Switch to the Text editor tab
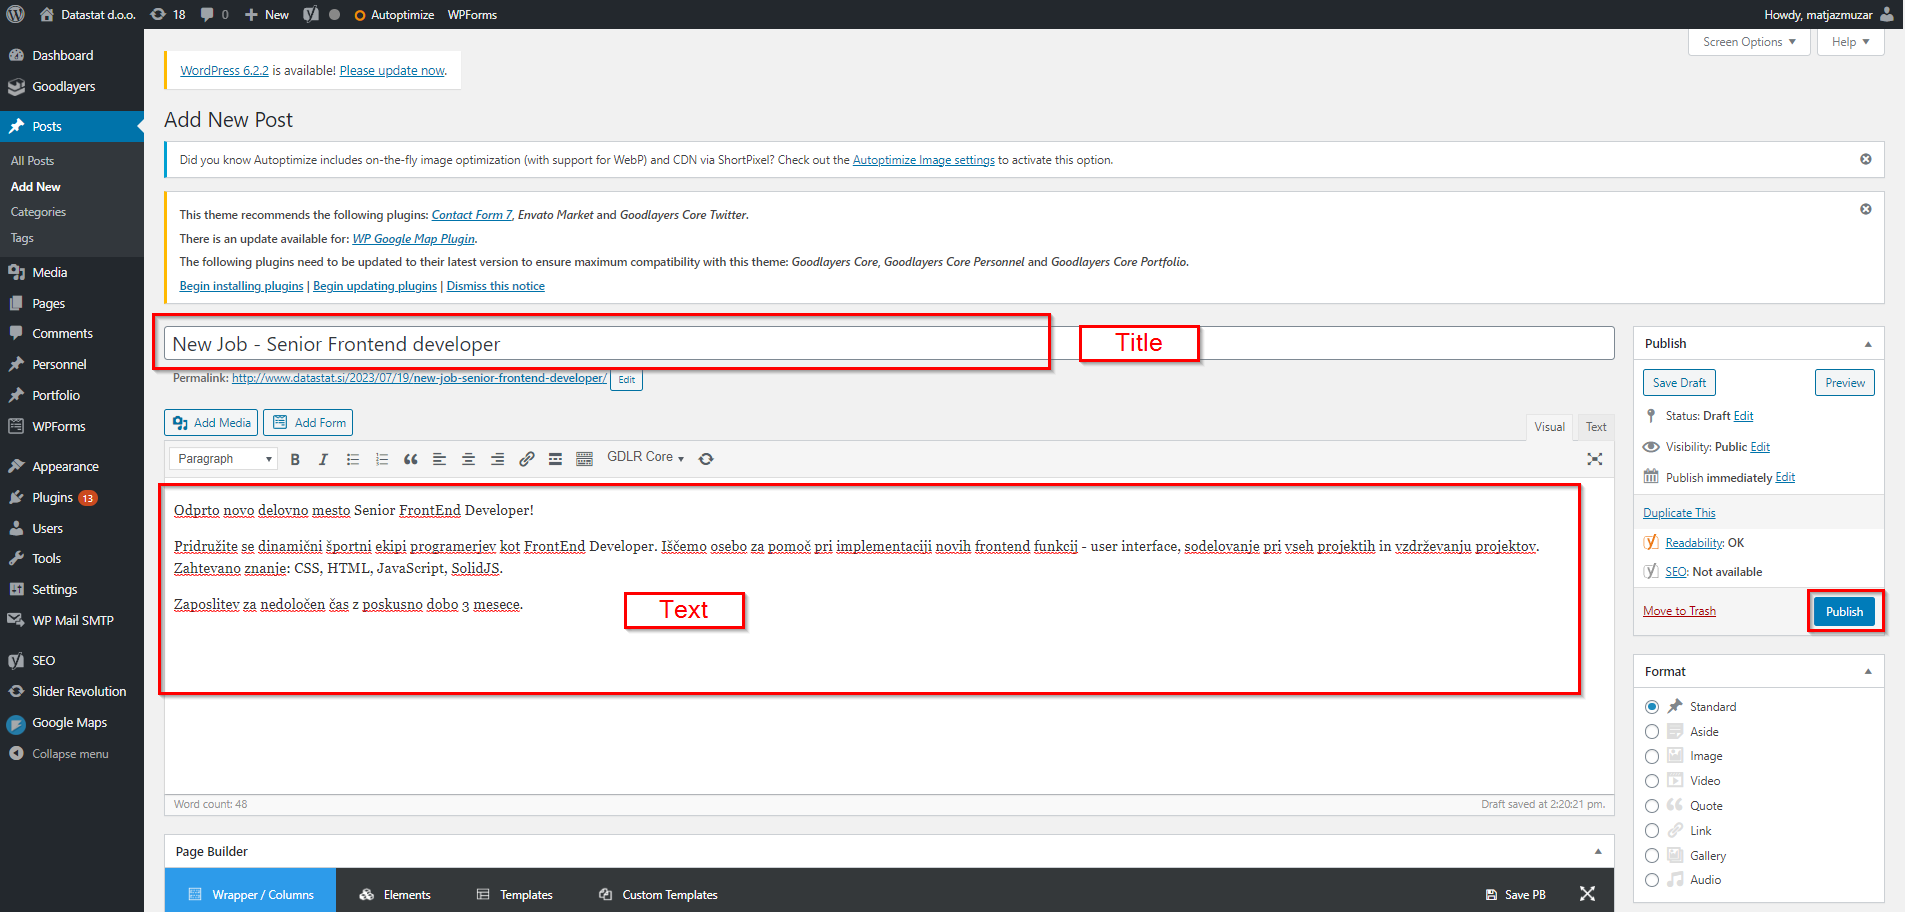This screenshot has height=912, width=1905. coord(1596,427)
